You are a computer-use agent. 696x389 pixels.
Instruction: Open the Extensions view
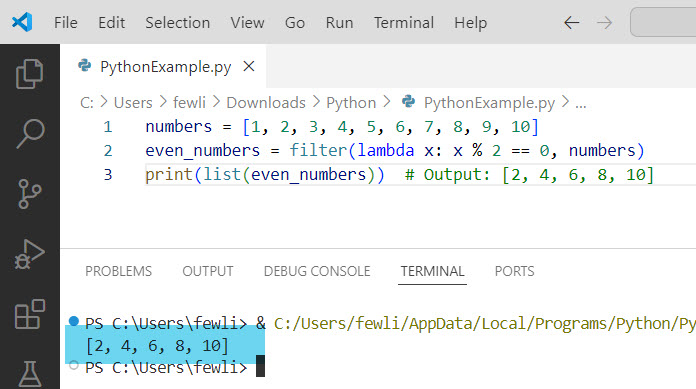(30, 314)
